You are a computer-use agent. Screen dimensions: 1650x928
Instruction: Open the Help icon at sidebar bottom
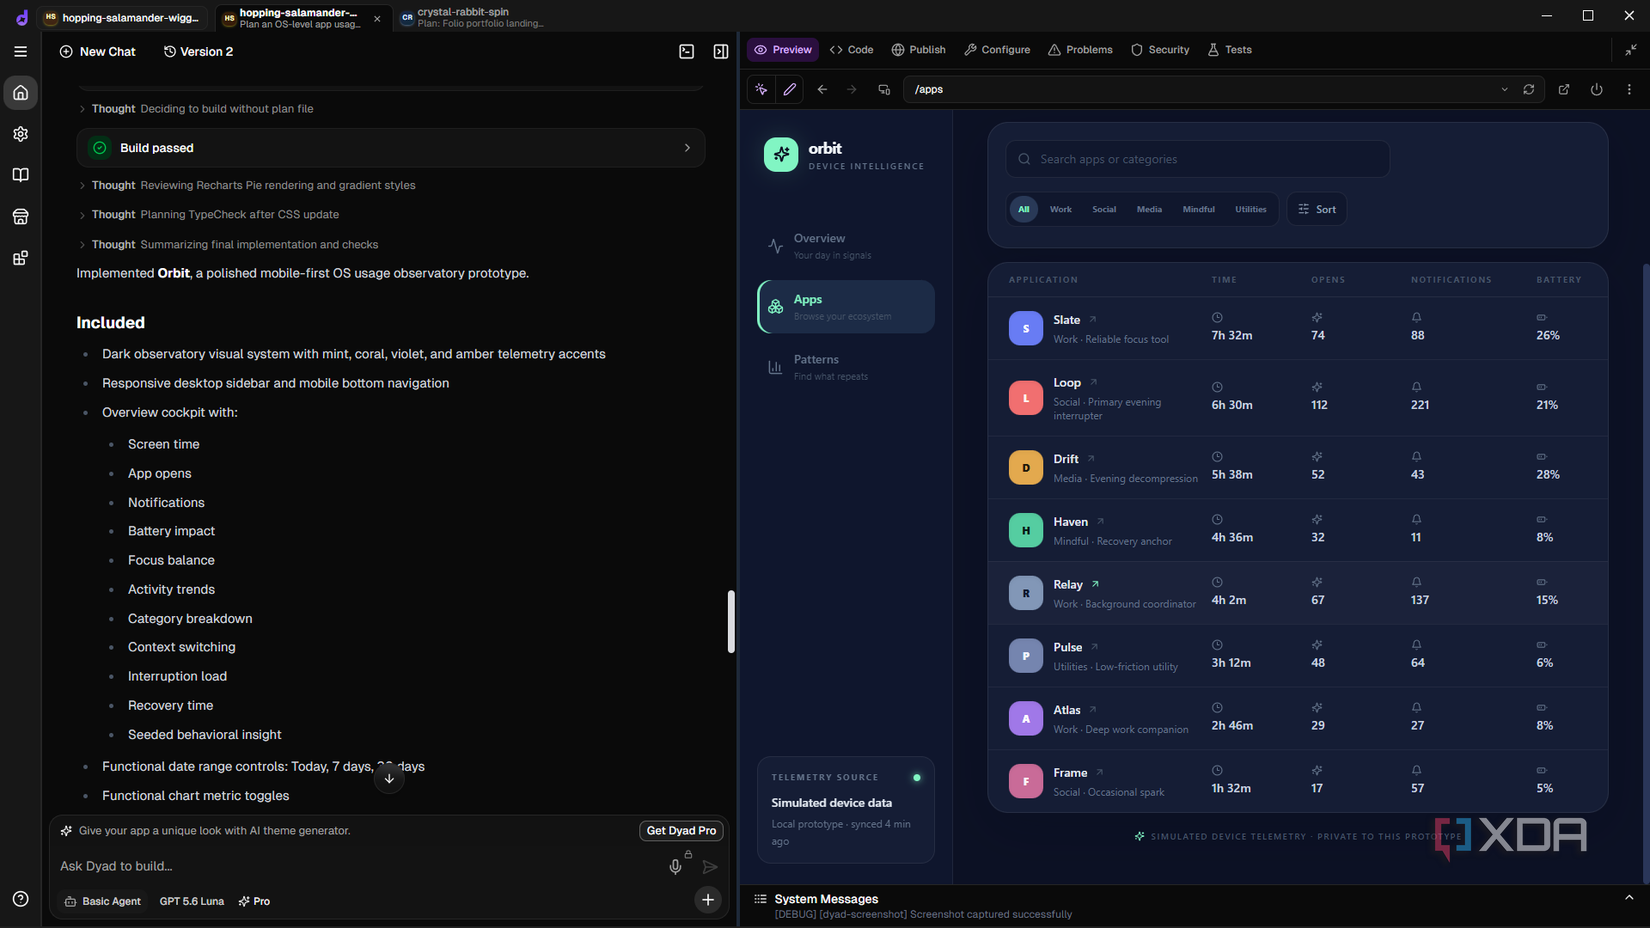[21, 899]
